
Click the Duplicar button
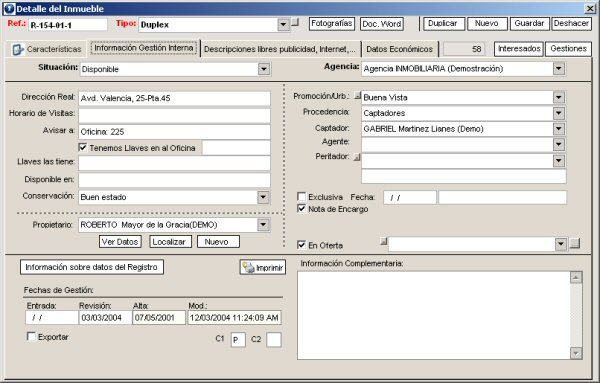443,24
